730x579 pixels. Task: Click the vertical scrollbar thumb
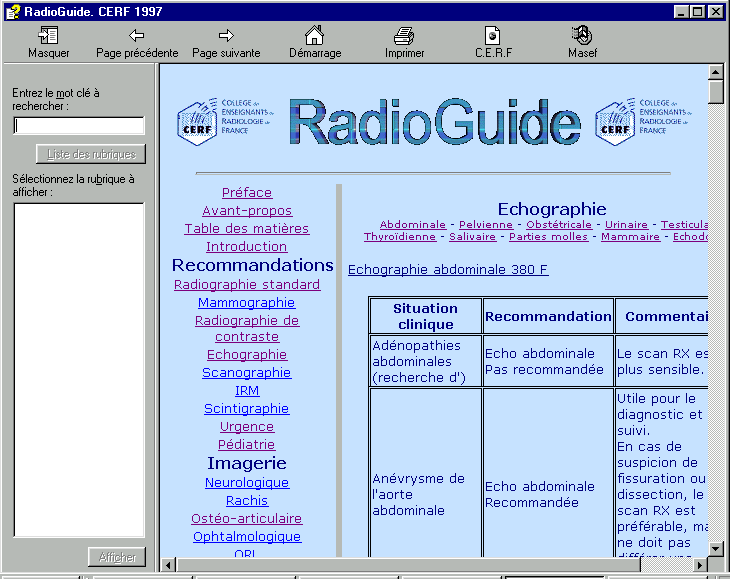pos(715,91)
